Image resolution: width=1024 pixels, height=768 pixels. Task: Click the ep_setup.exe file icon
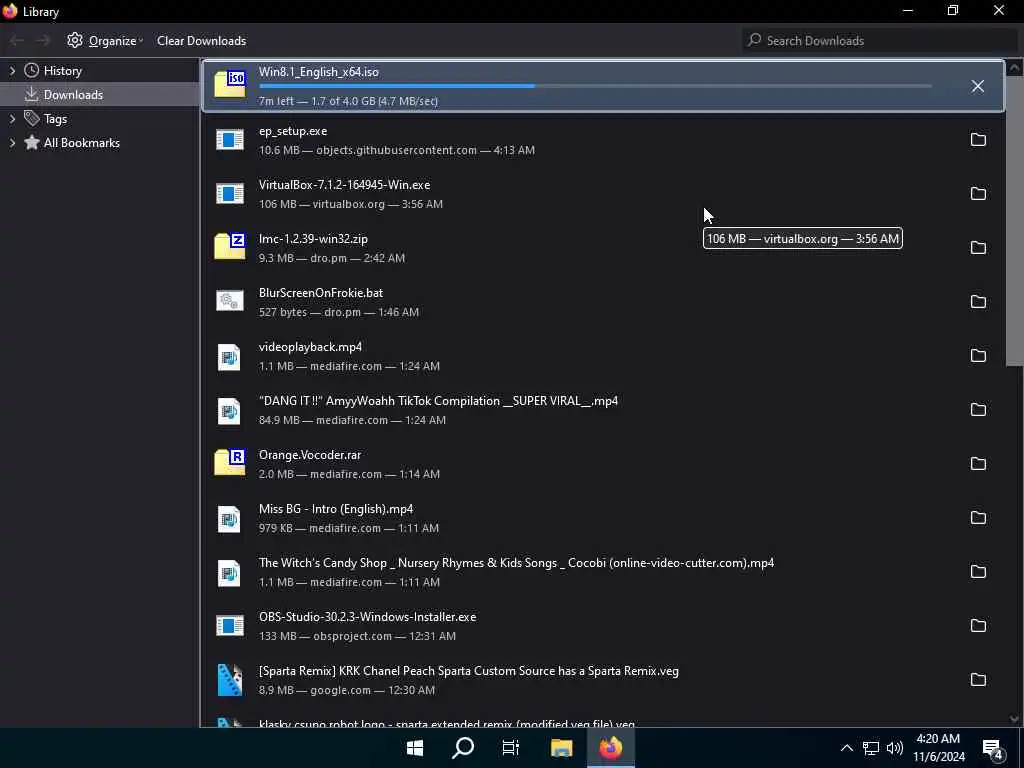pos(230,140)
